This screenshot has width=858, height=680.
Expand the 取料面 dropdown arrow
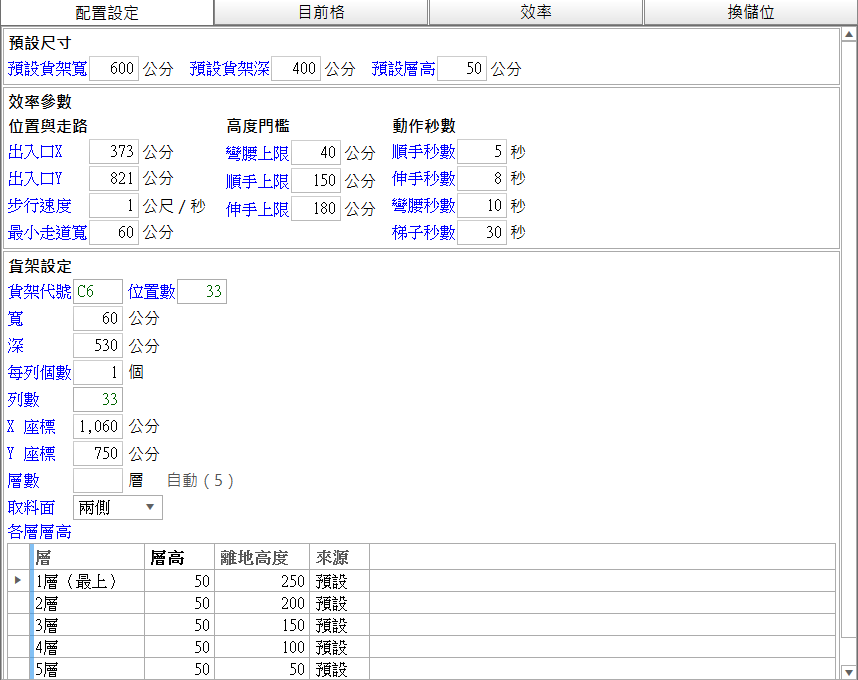pyautogui.click(x=150, y=507)
